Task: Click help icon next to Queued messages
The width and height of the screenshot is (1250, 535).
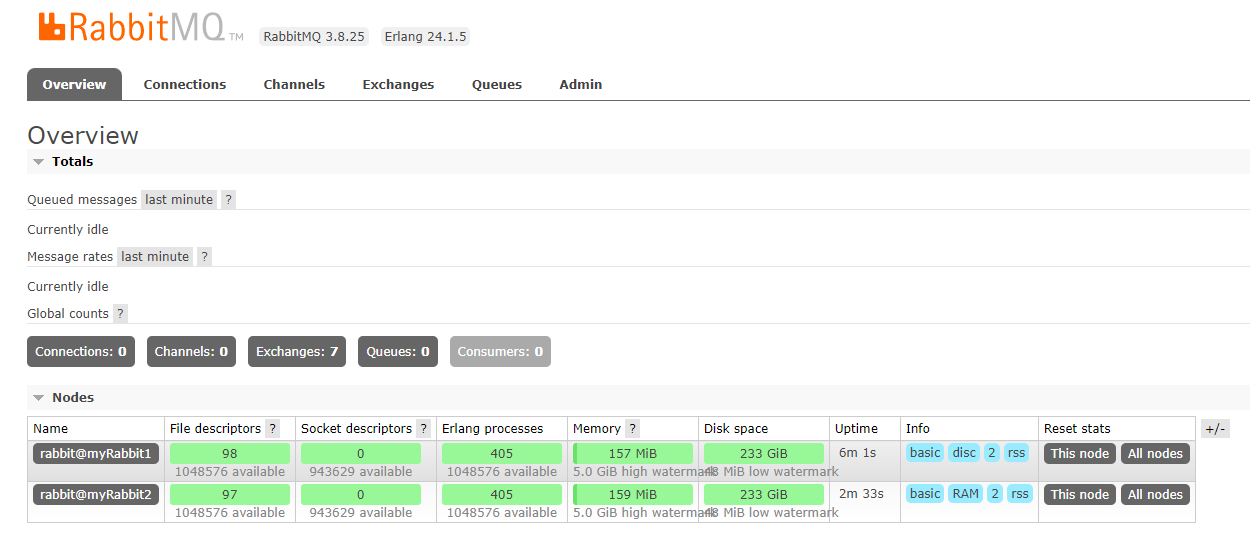Action: (x=228, y=200)
